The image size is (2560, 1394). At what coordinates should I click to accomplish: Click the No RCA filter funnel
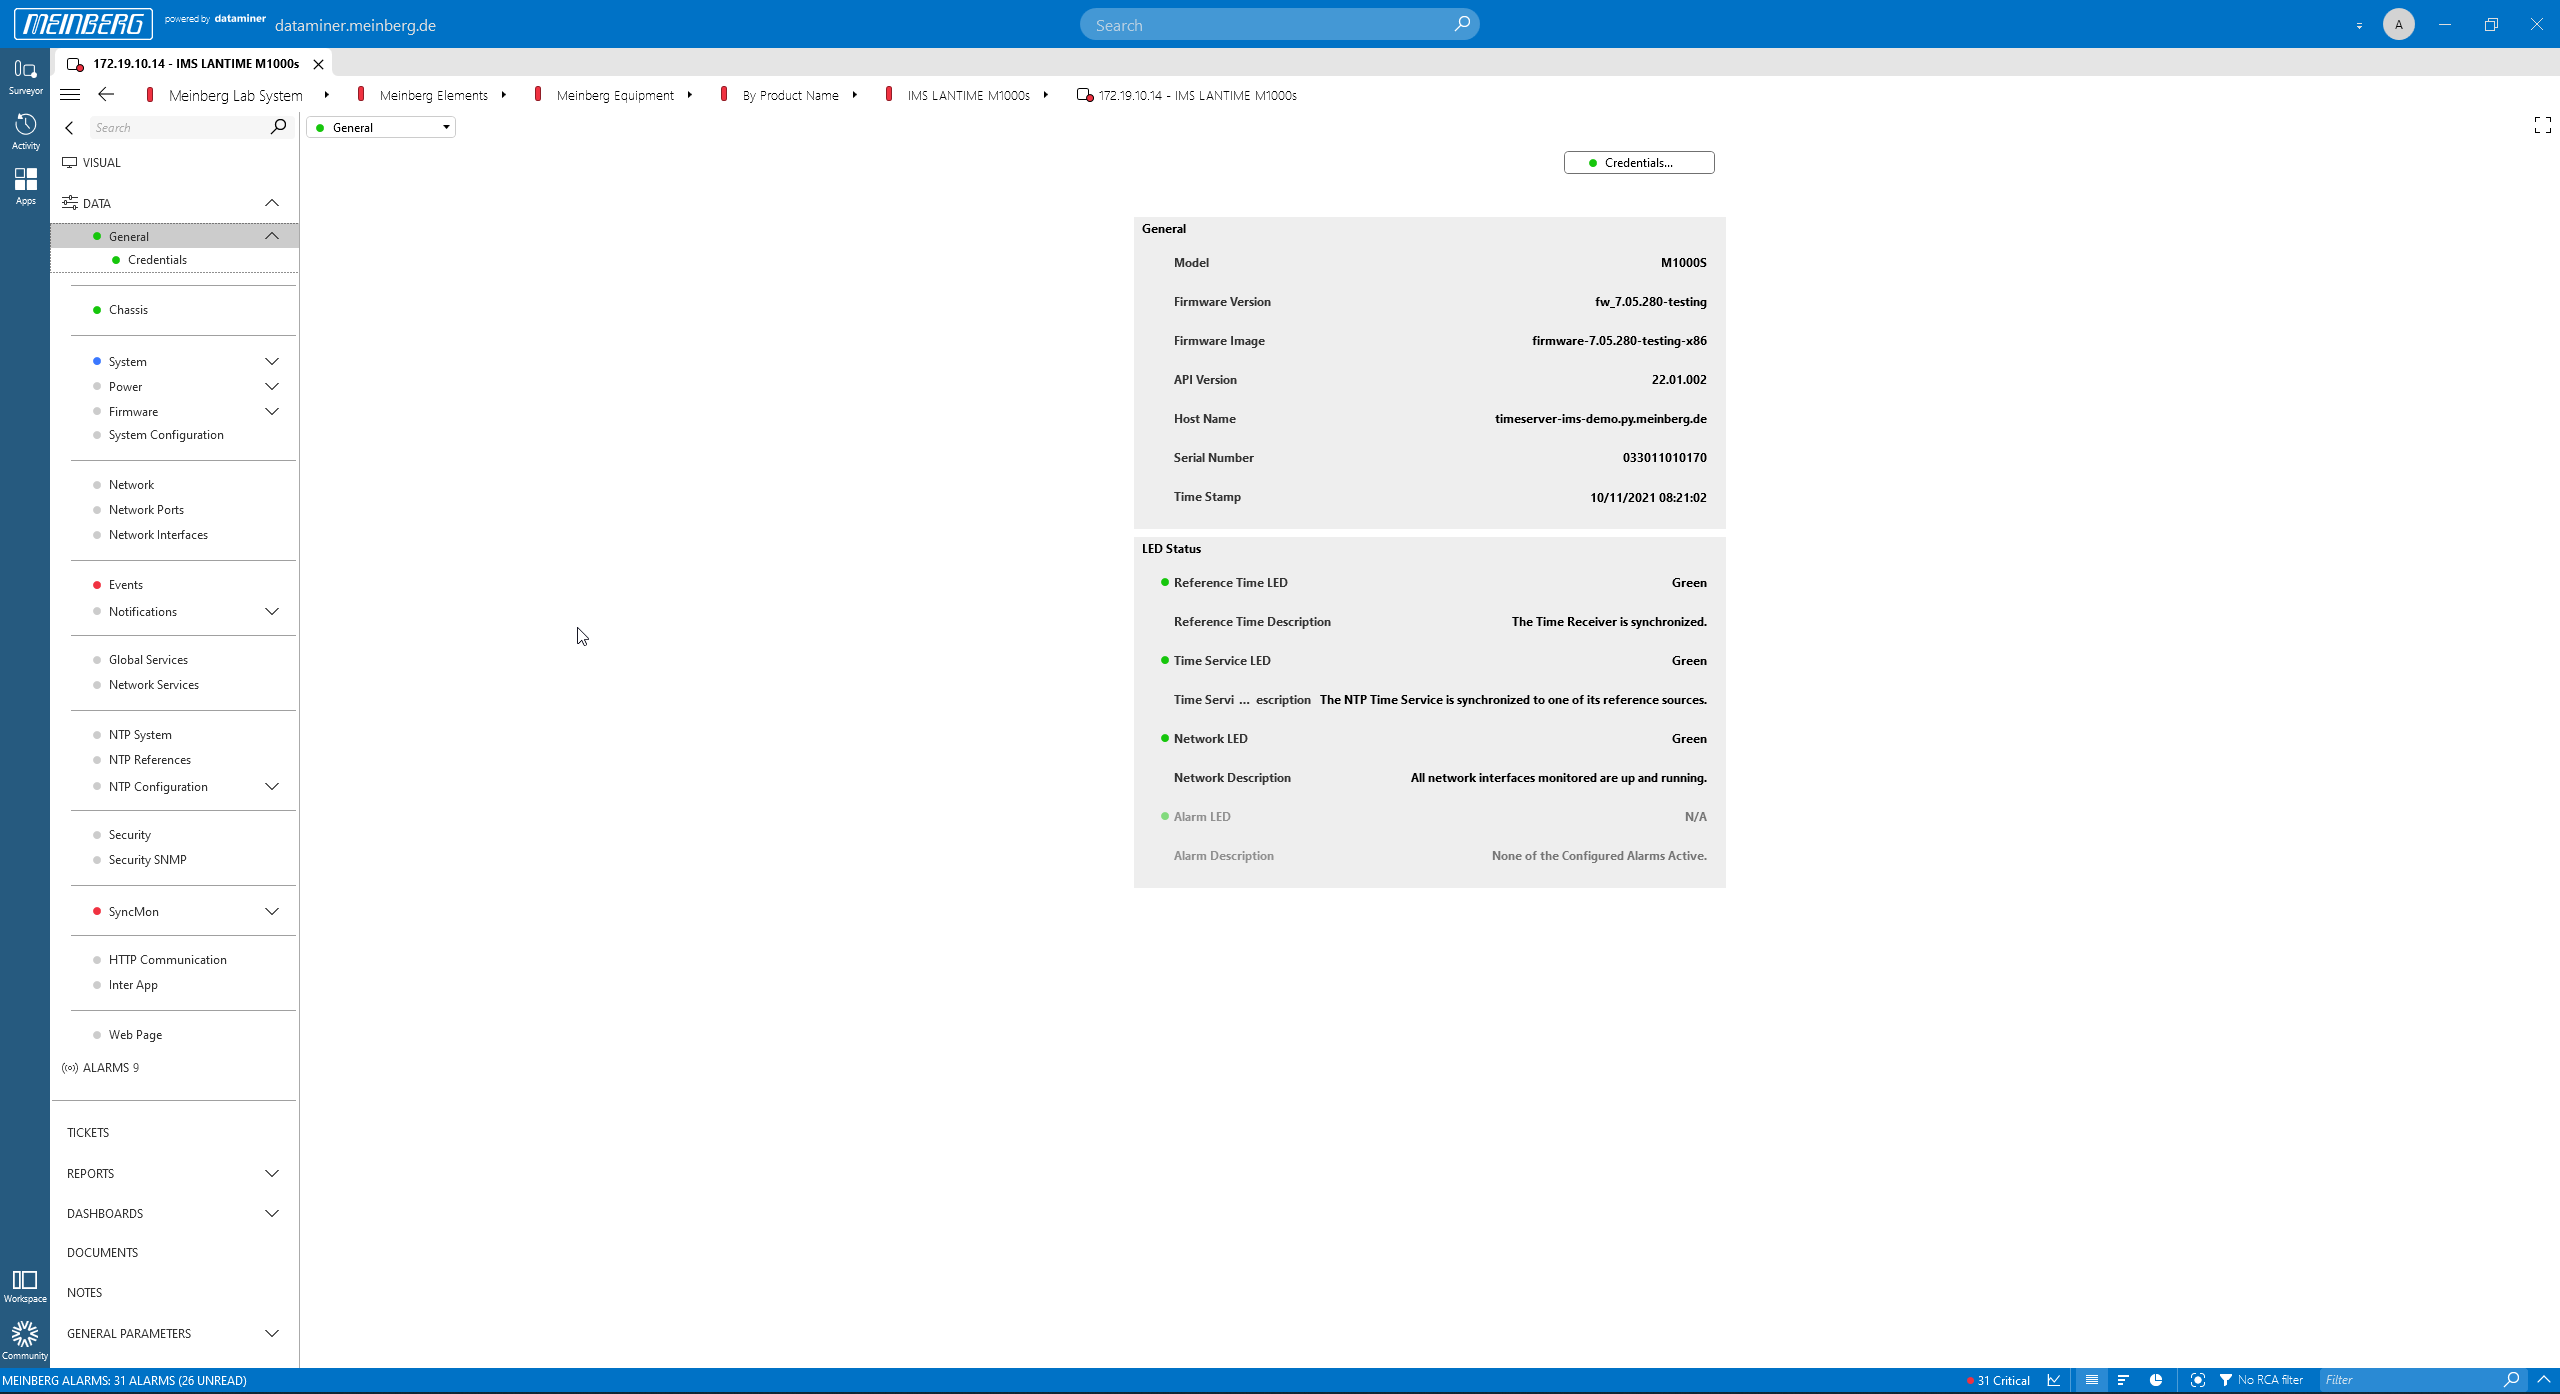(2226, 1380)
